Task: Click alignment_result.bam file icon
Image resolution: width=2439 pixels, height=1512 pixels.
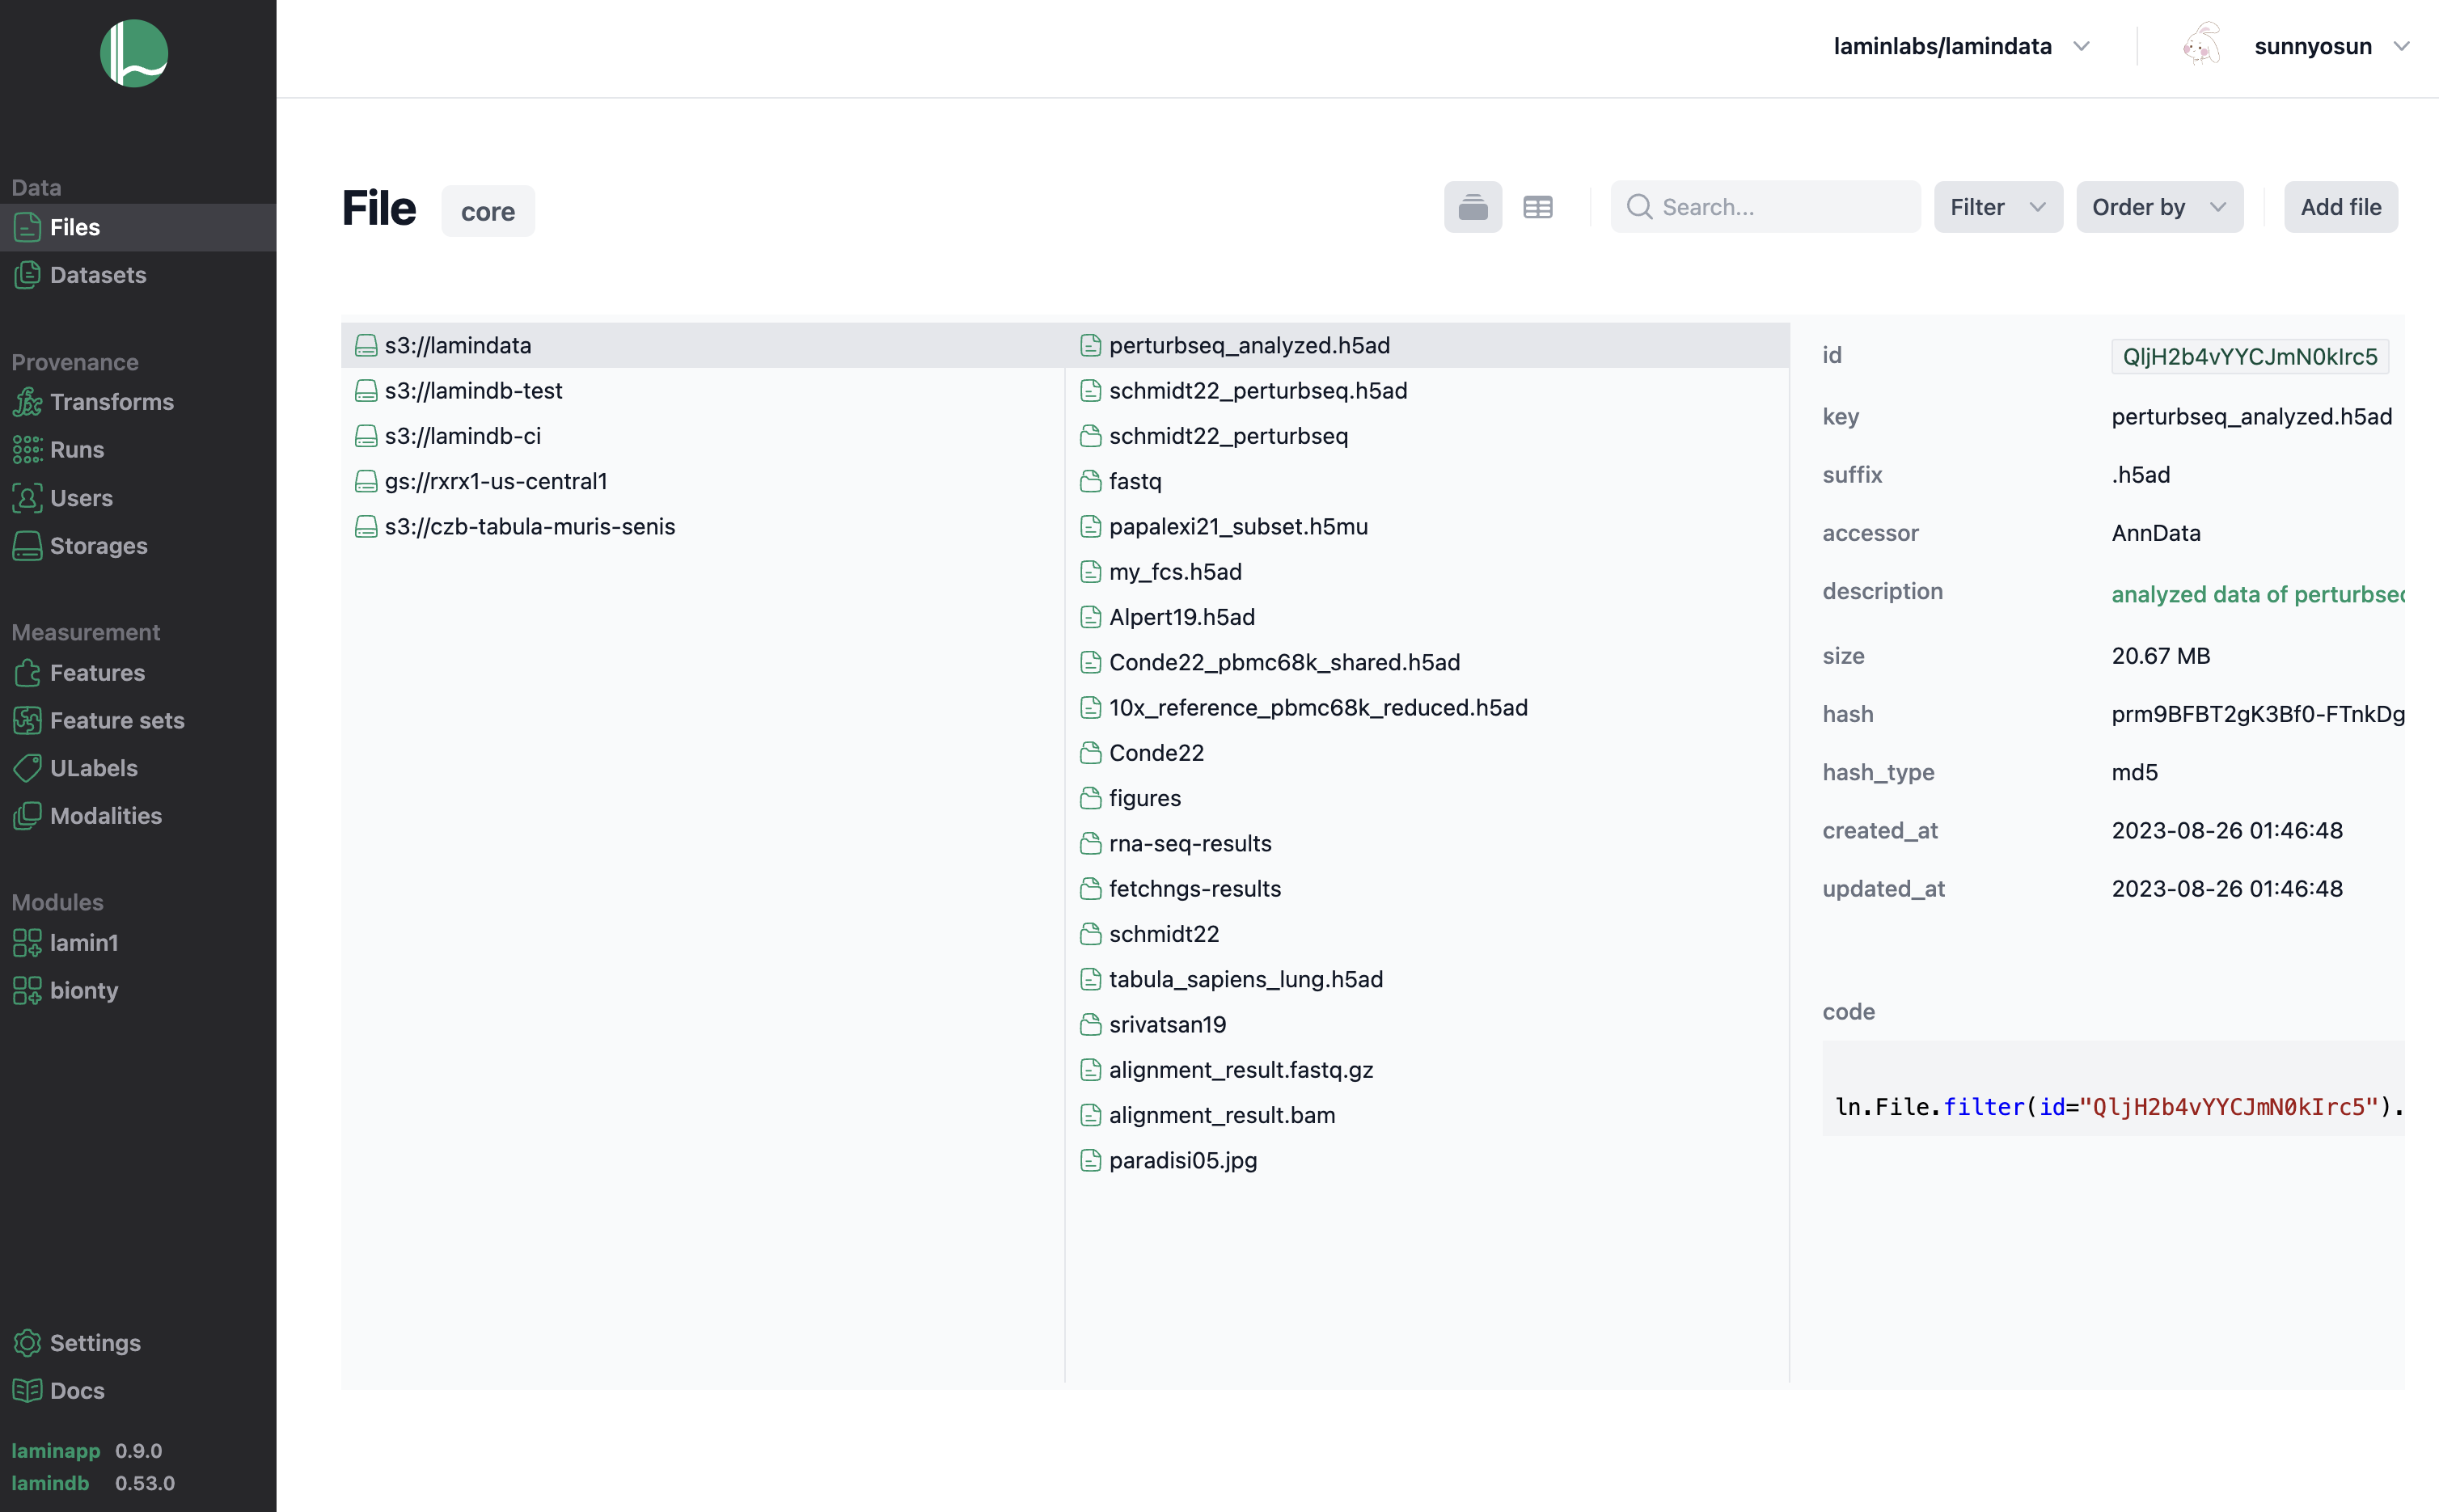Action: pyautogui.click(x=1091, y=1116)
